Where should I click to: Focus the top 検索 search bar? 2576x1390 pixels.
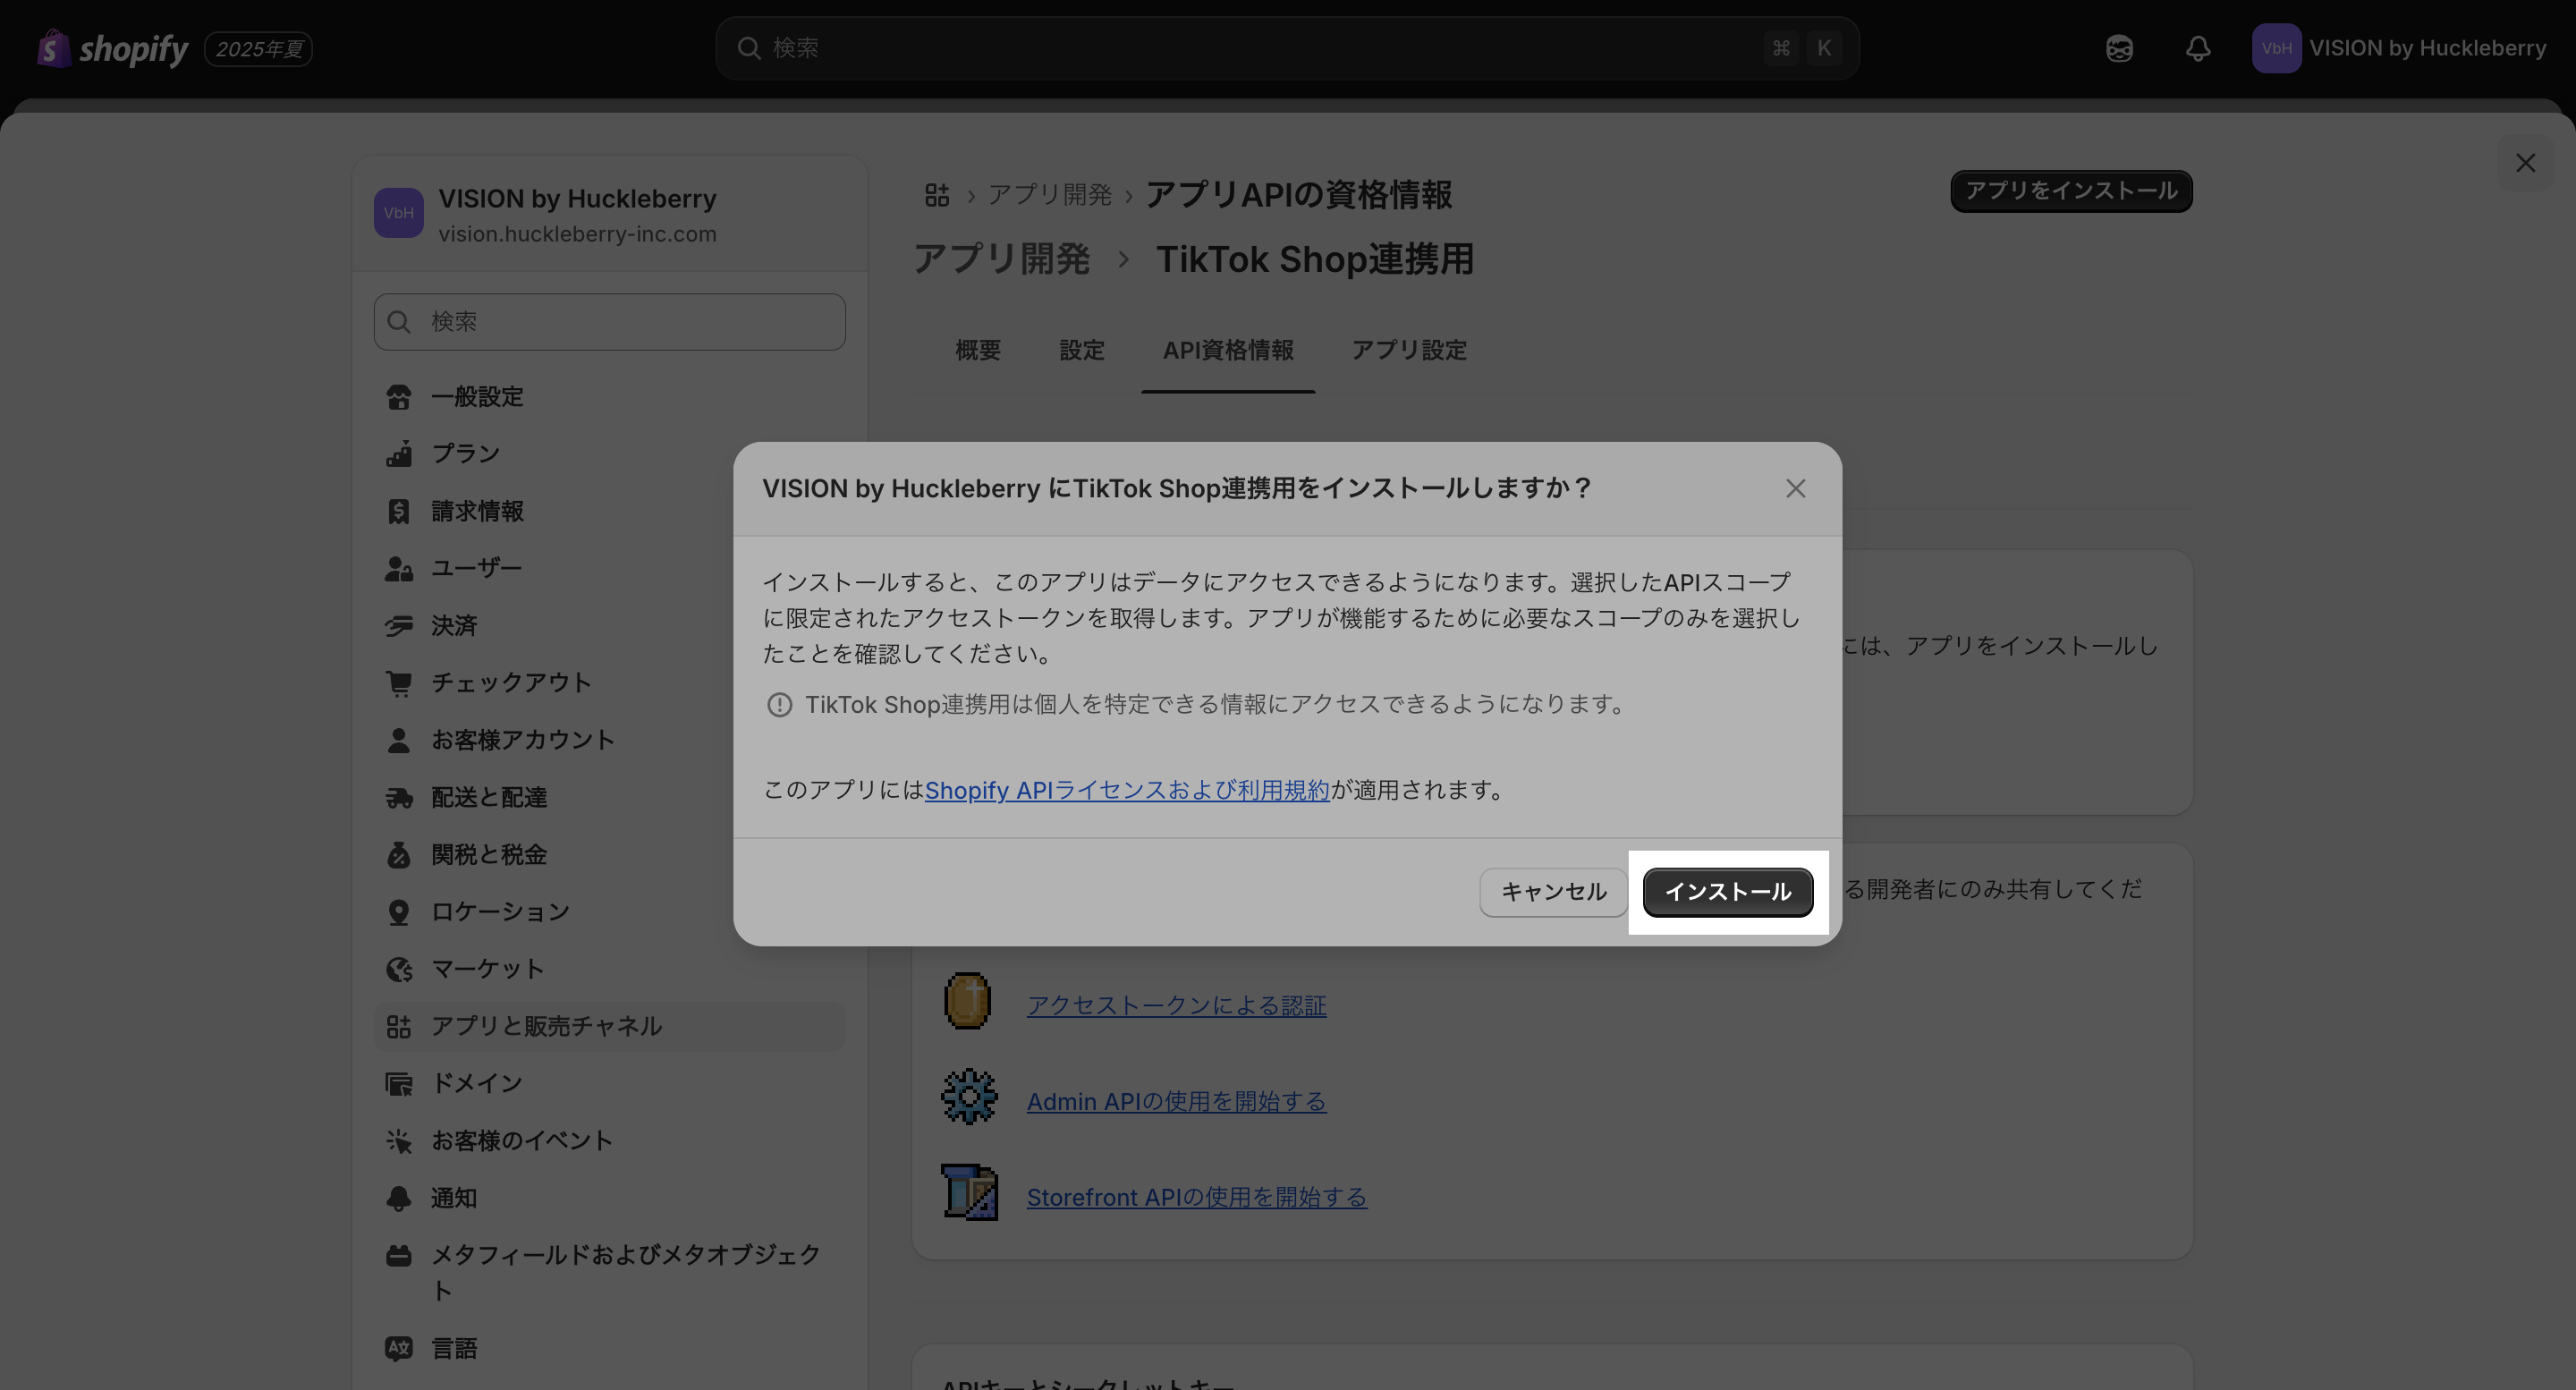[1287, 48]
